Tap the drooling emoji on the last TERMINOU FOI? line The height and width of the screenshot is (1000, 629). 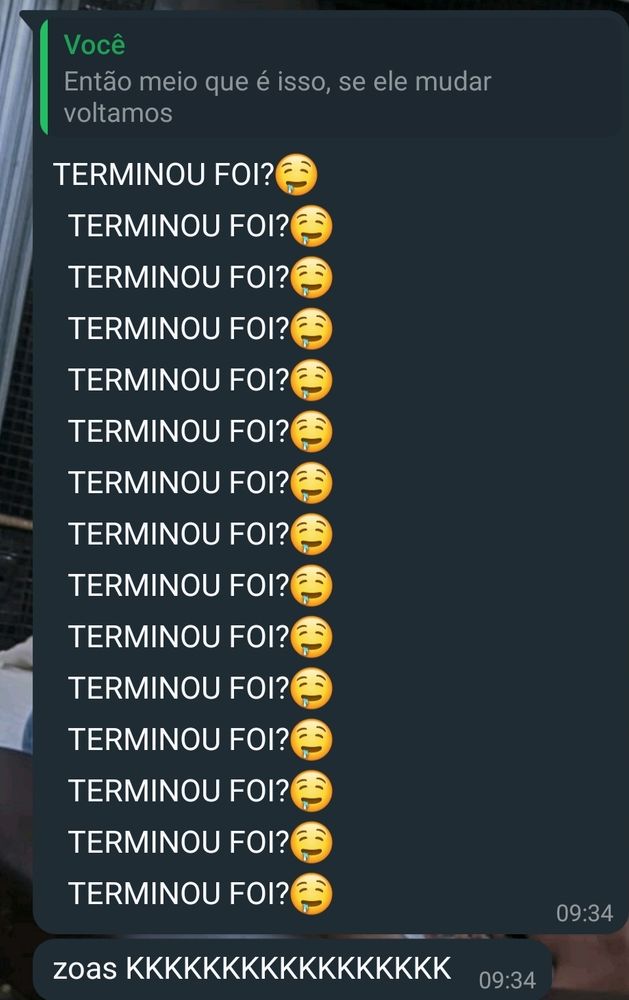click(x=311, y=893)
